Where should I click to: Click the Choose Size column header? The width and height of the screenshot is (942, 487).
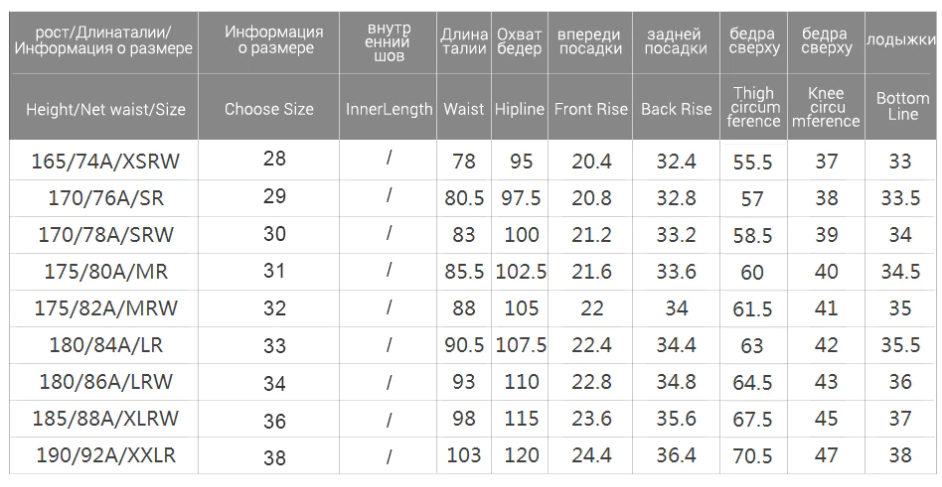tap(269, 108)
